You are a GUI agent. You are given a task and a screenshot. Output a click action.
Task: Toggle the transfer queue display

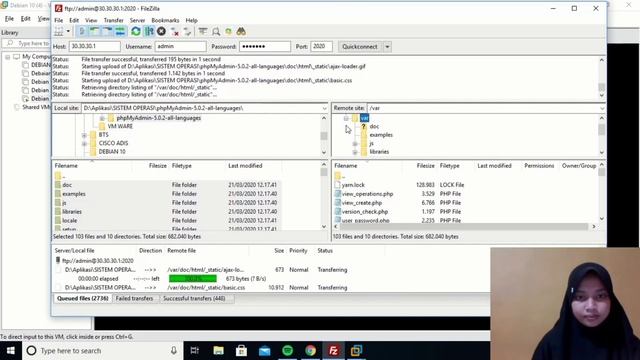coord(120,31)
